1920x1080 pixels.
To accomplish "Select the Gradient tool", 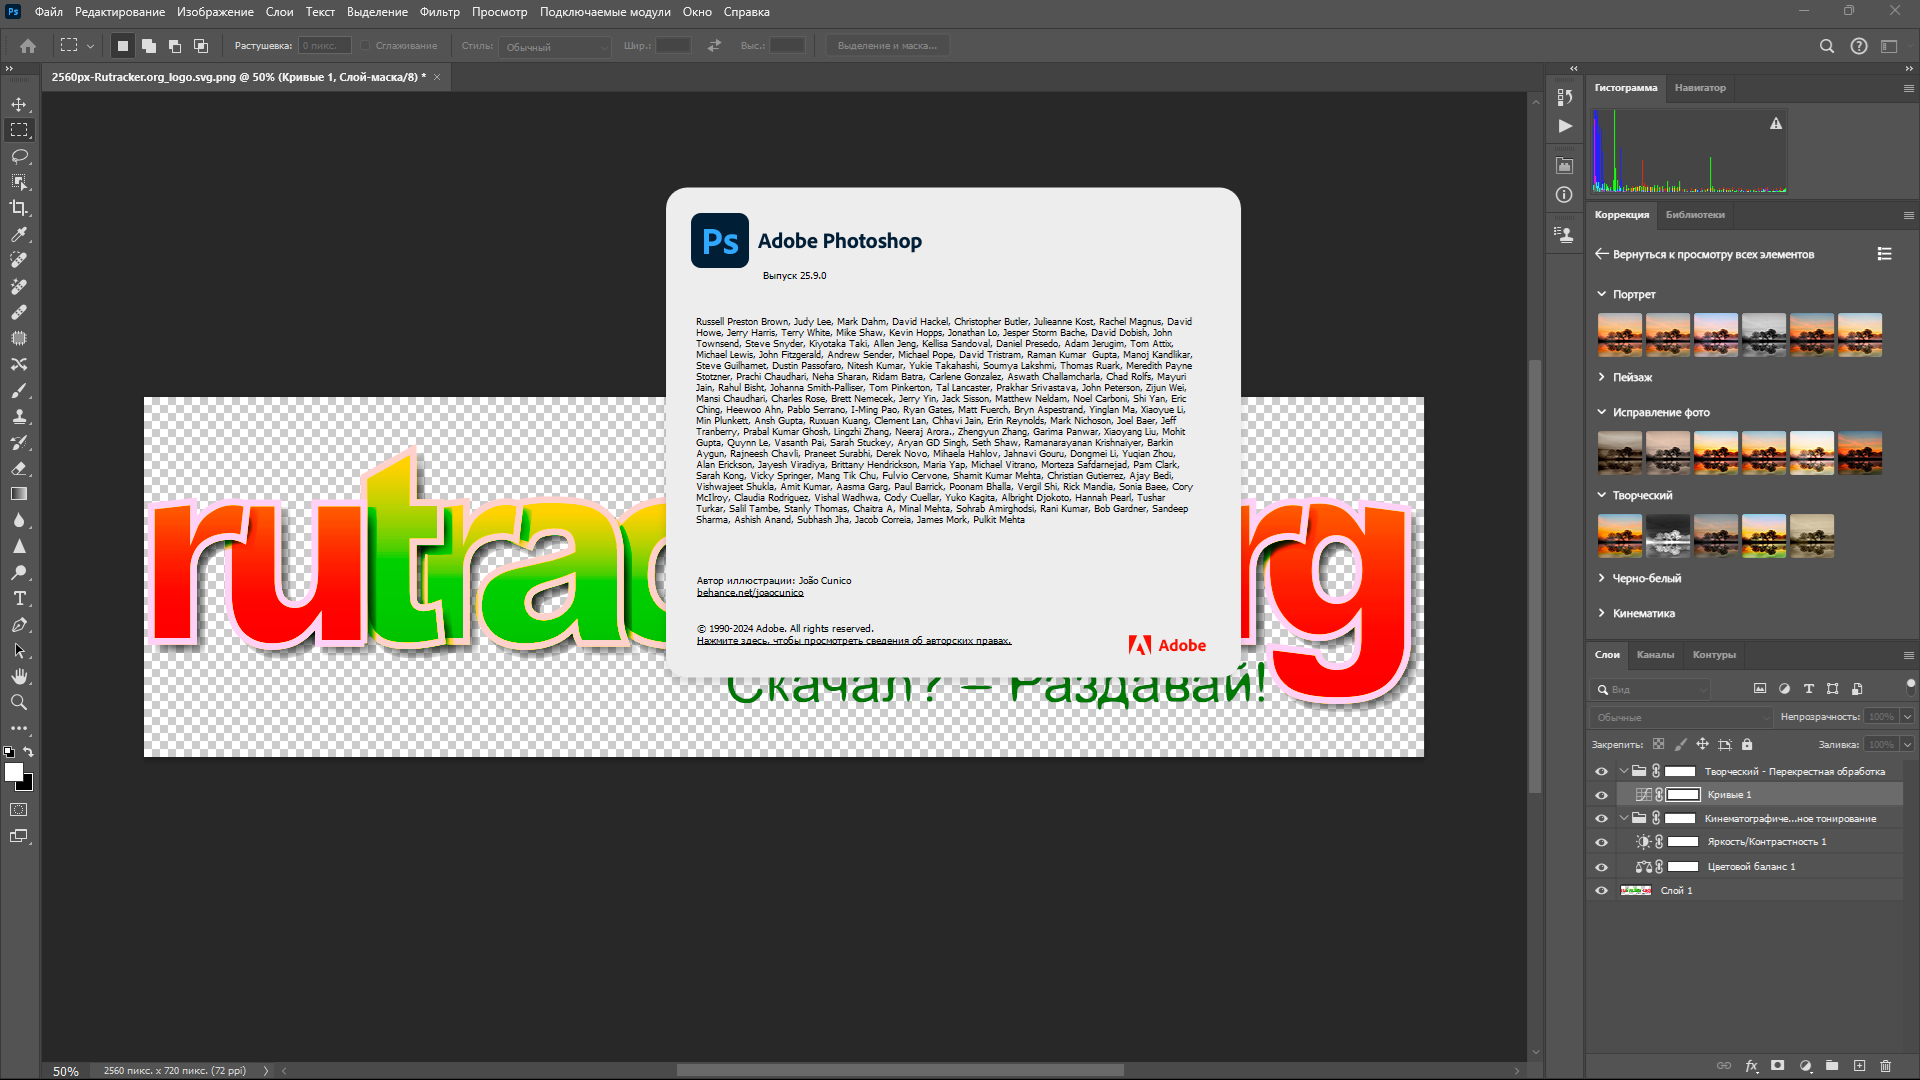I will click(x=19, y=494).
